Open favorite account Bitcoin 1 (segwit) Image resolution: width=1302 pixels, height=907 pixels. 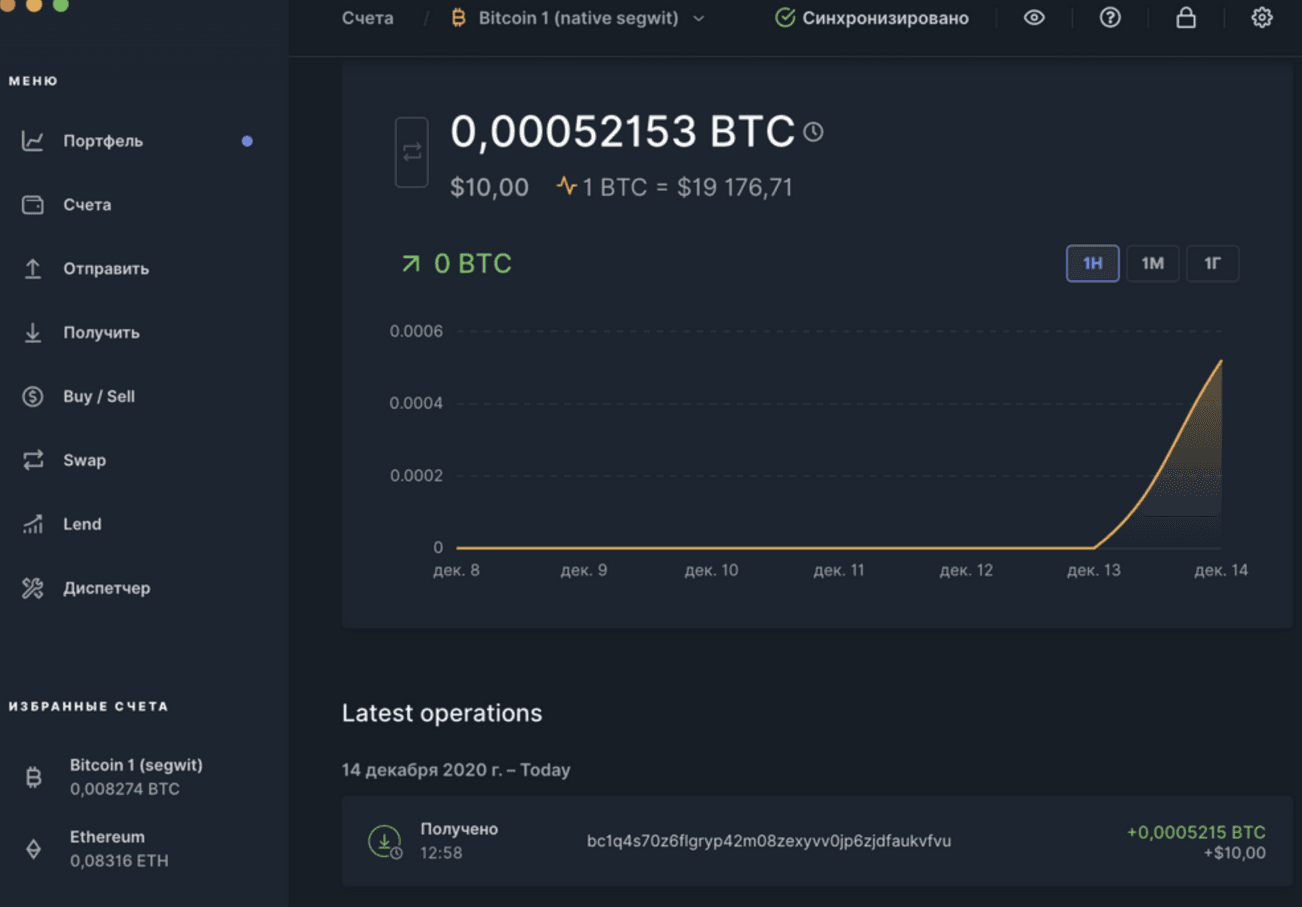(136, 777)
